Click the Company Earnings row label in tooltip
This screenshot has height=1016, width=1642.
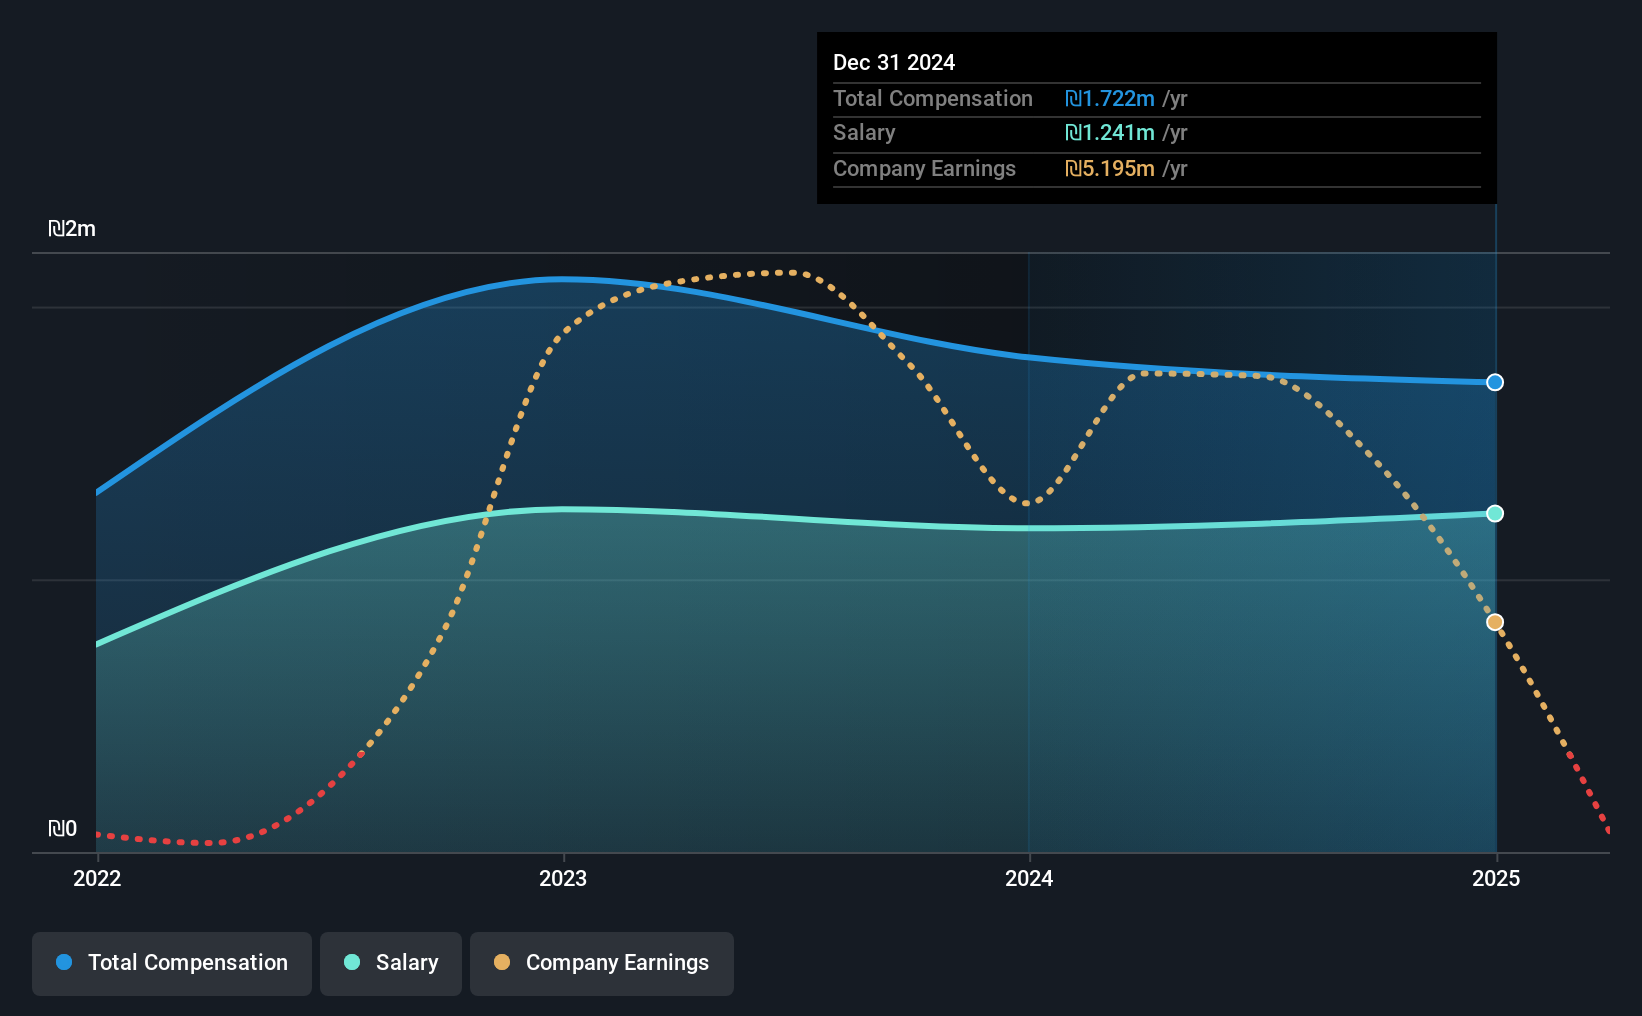924,168
